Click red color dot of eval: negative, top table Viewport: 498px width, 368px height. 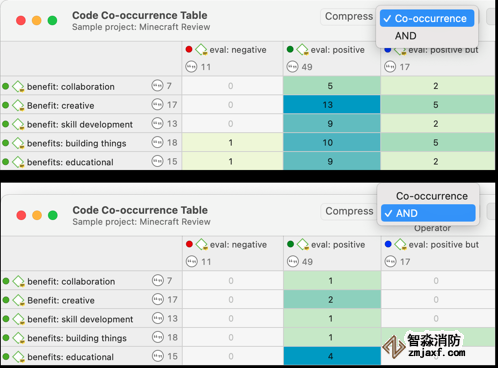pos(189,49)
